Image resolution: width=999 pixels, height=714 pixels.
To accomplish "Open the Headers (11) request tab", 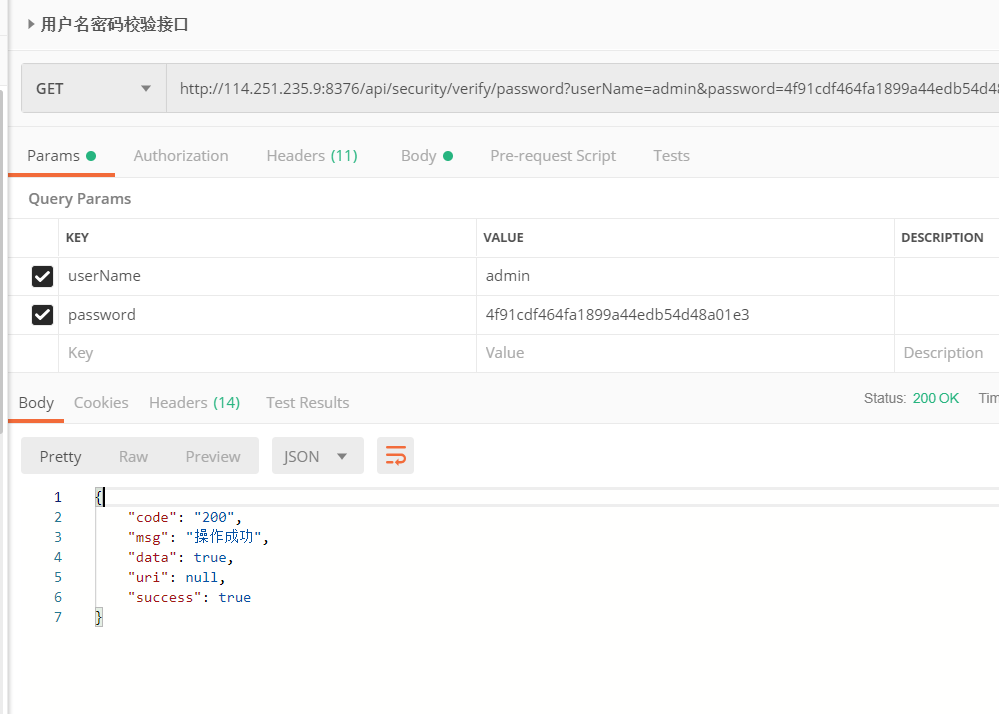I will (x=311, y=156).
